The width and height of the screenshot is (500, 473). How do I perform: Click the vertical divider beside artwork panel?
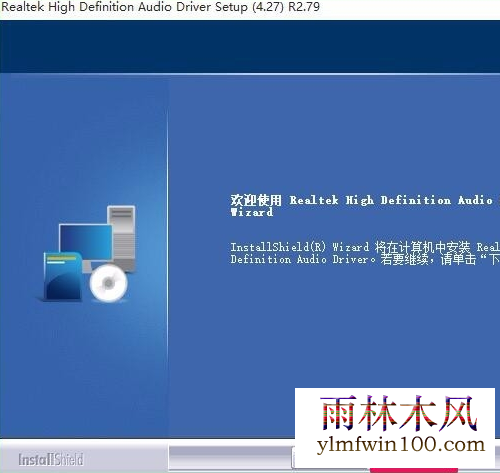(x=168, y=256)
